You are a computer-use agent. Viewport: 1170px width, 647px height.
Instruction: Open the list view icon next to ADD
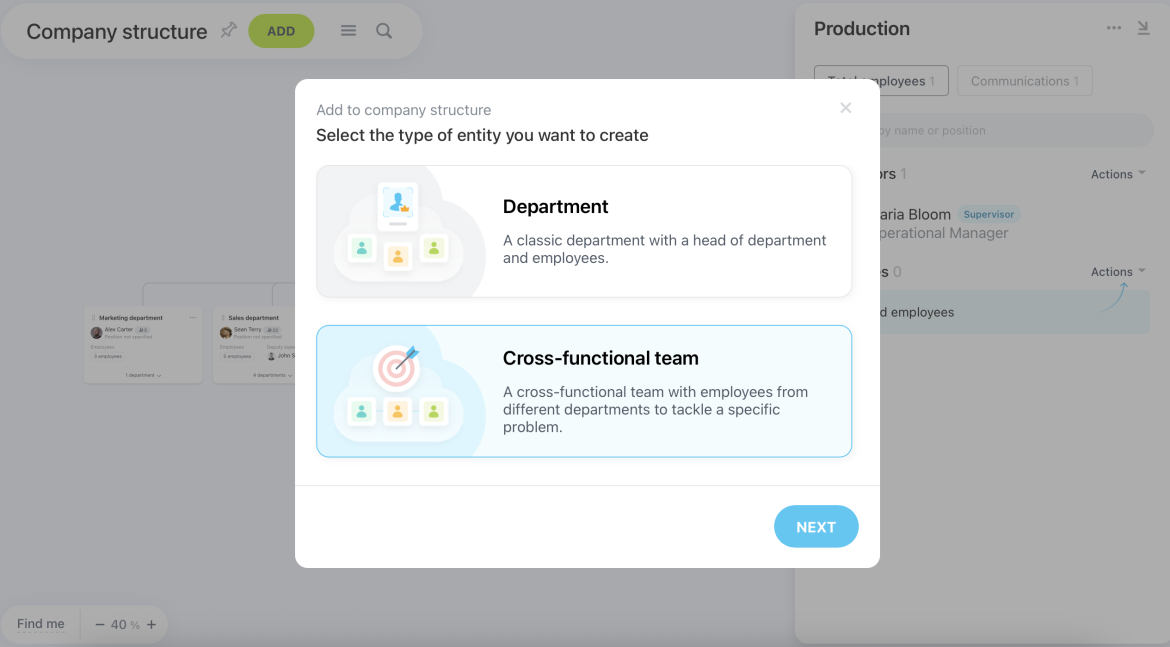click(348, 31)
